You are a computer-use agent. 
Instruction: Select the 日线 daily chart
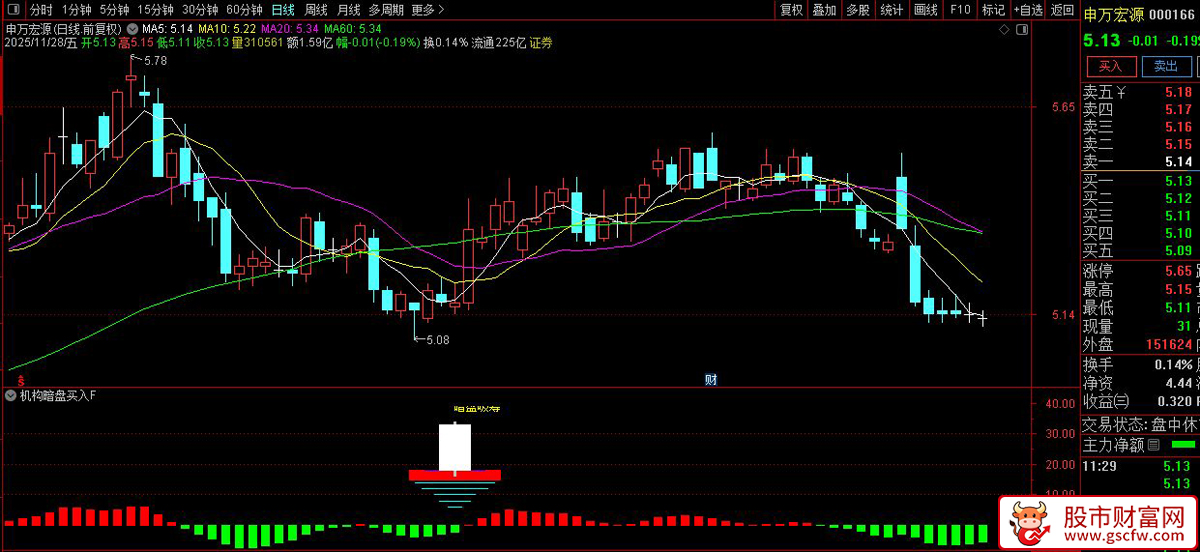(283, 10)
